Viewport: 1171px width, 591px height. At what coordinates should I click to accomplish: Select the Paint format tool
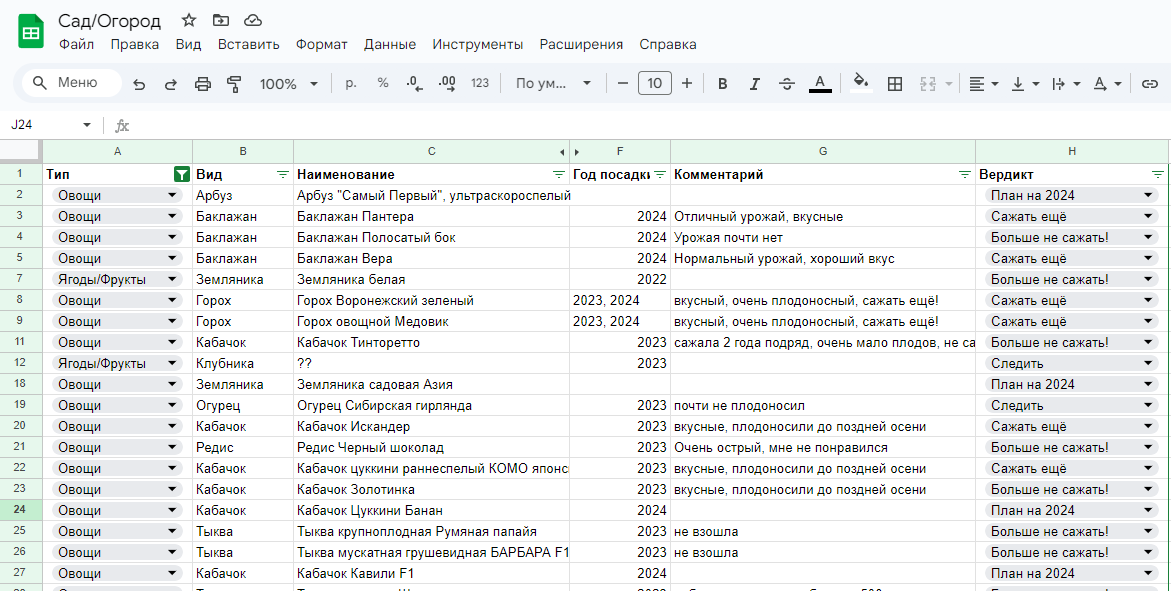point(235,83)
